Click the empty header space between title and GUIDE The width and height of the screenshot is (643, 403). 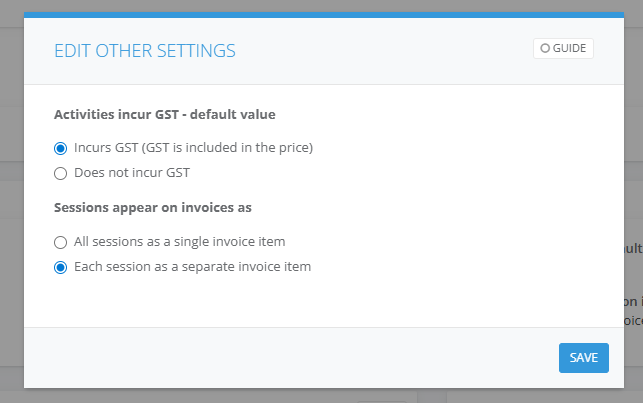390,50
